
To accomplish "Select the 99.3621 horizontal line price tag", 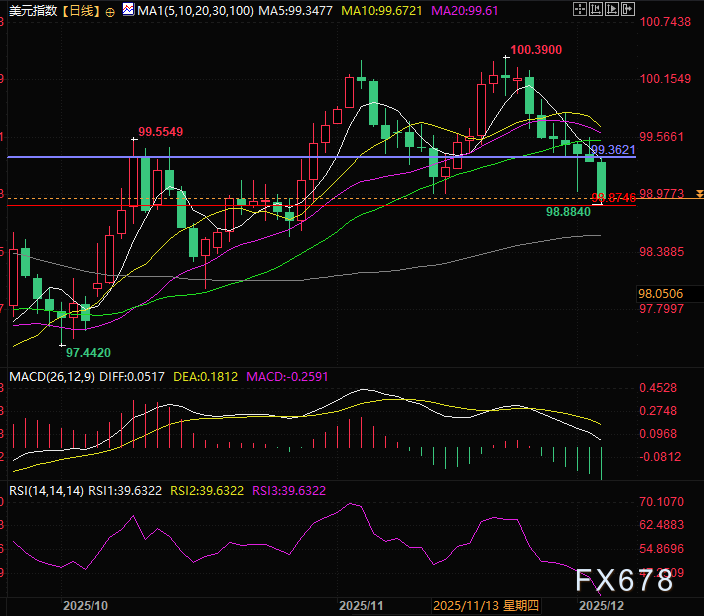I will click(613, 149).
